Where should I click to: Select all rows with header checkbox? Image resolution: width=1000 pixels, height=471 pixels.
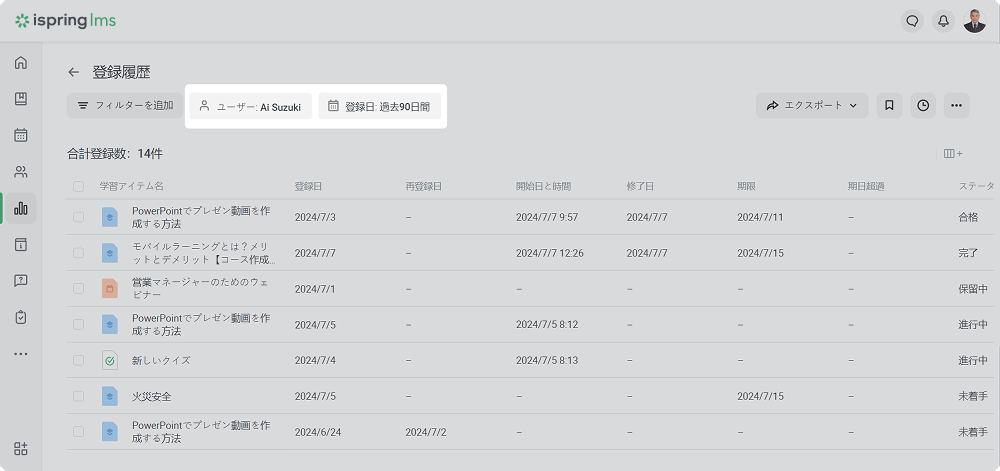(79, 186)
